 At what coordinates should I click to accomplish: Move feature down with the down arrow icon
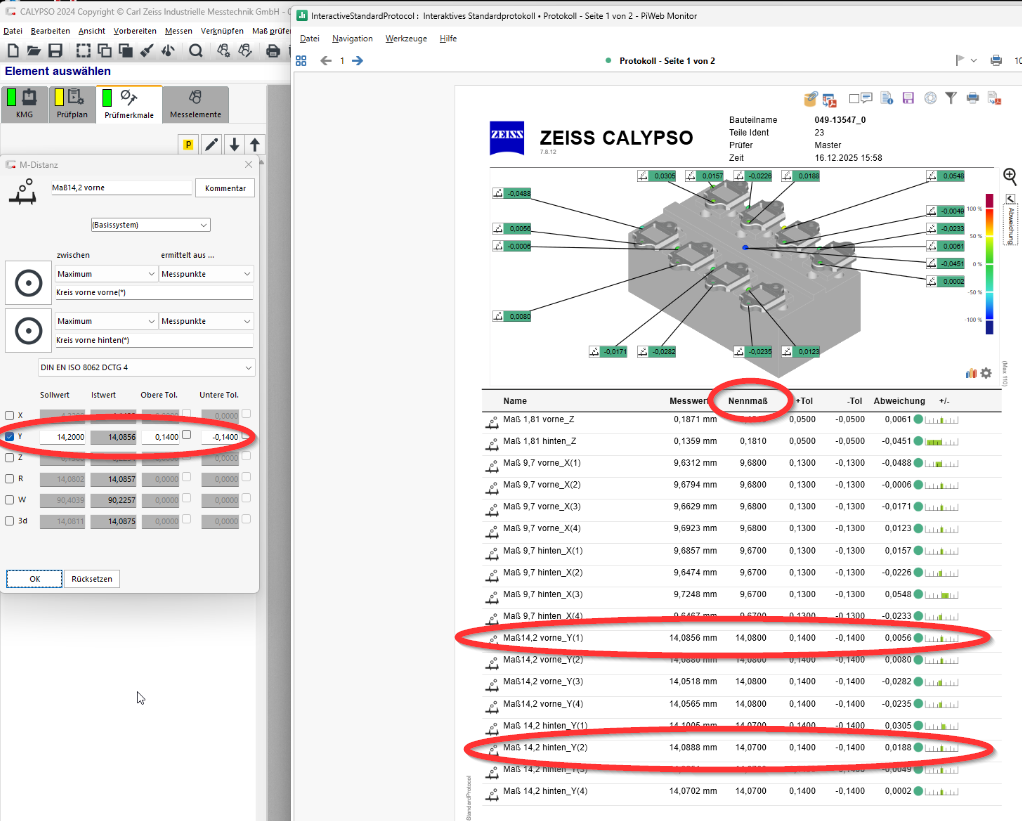tap(233, 145)
